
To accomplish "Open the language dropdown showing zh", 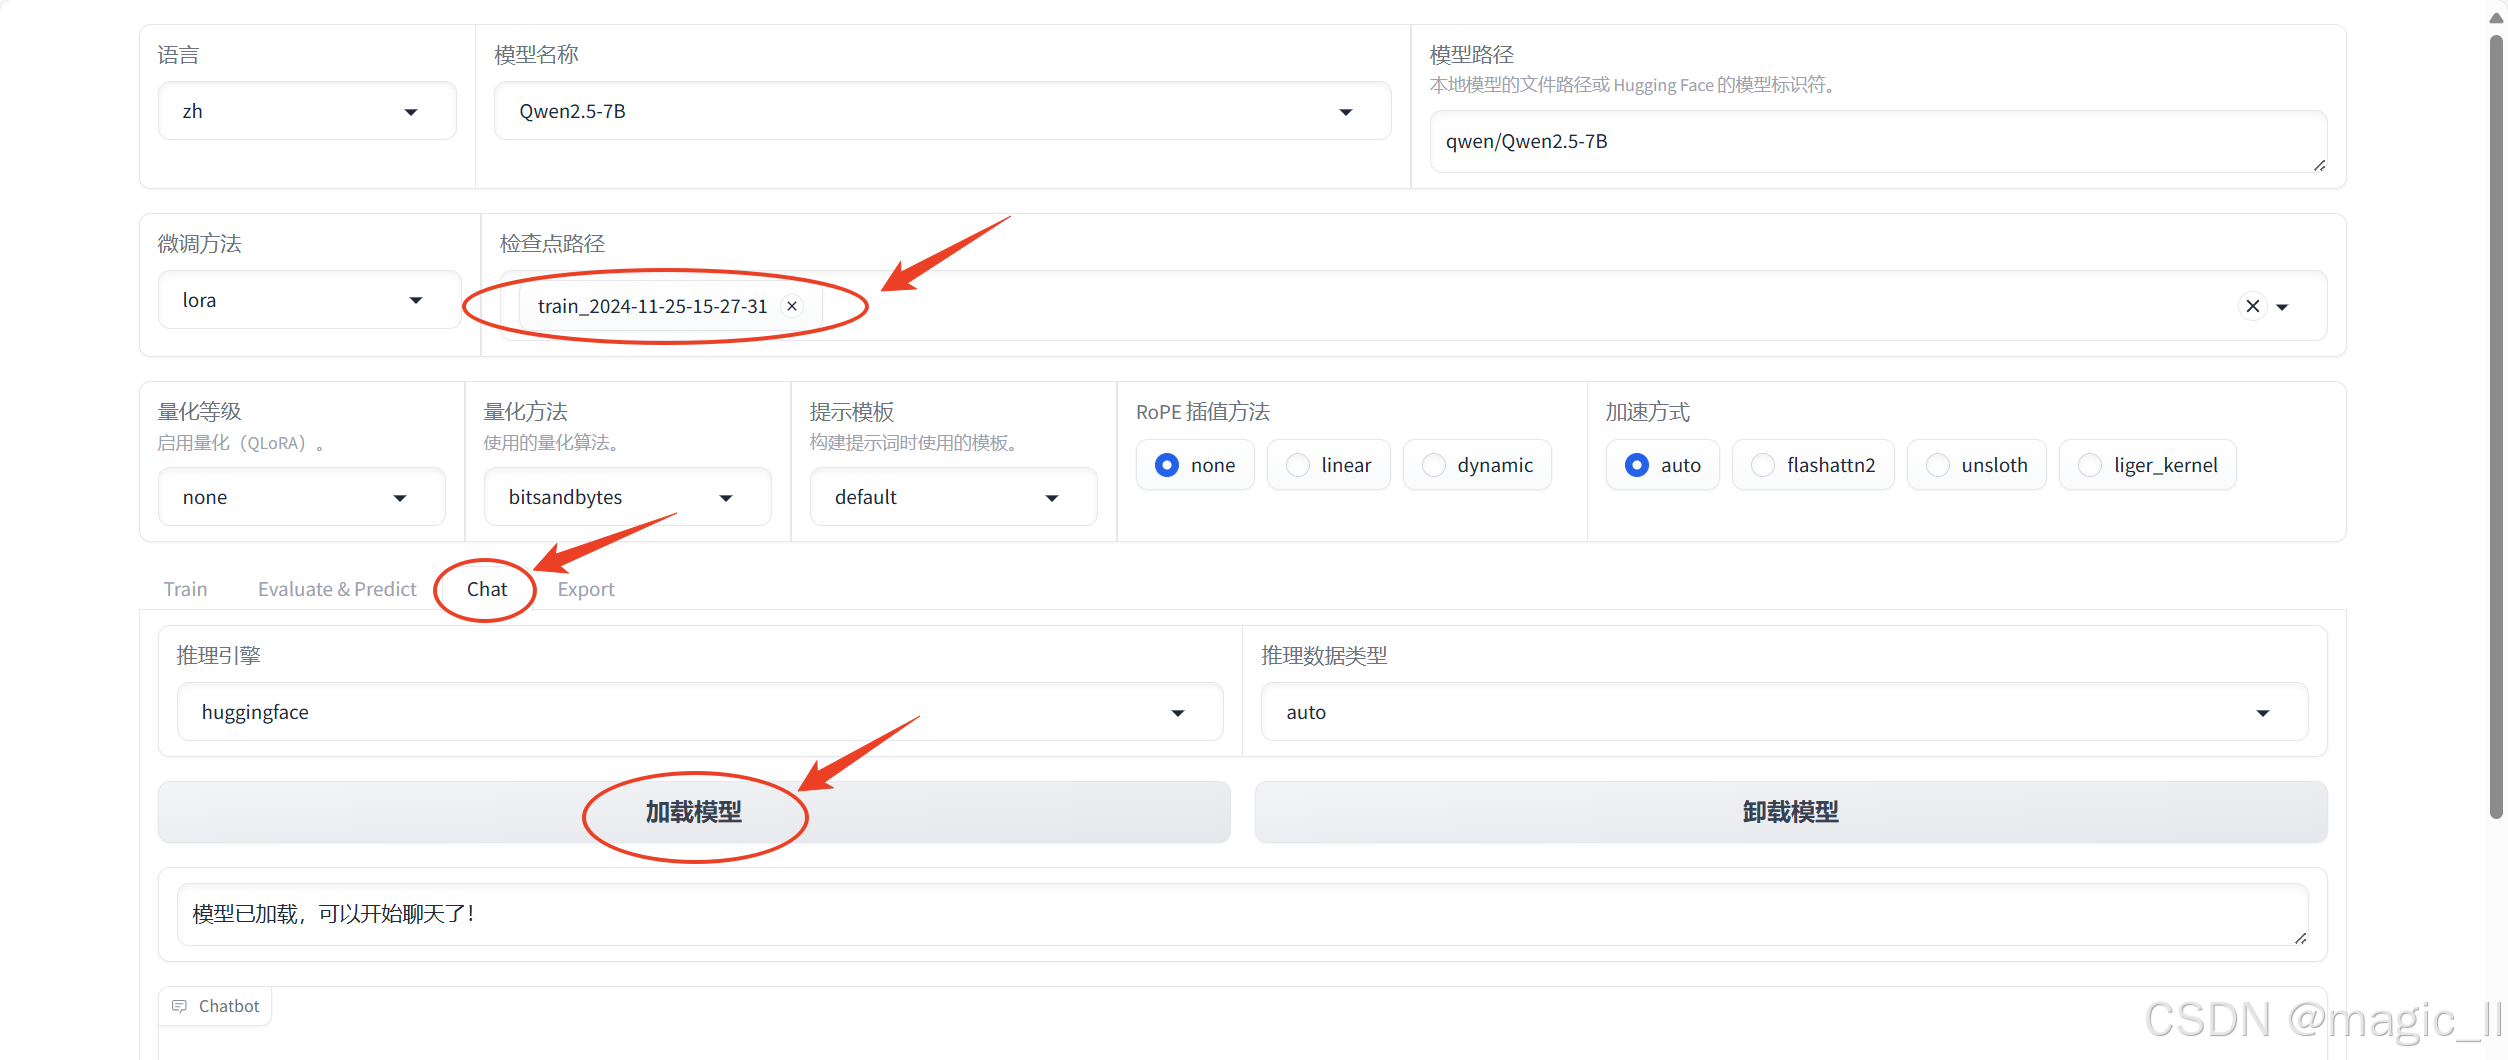I will [307, 111].
